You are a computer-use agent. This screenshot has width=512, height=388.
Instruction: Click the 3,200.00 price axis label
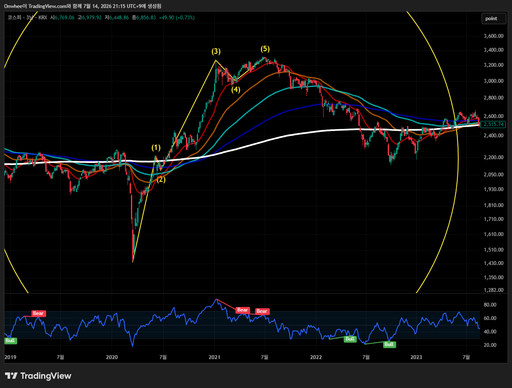494,65
